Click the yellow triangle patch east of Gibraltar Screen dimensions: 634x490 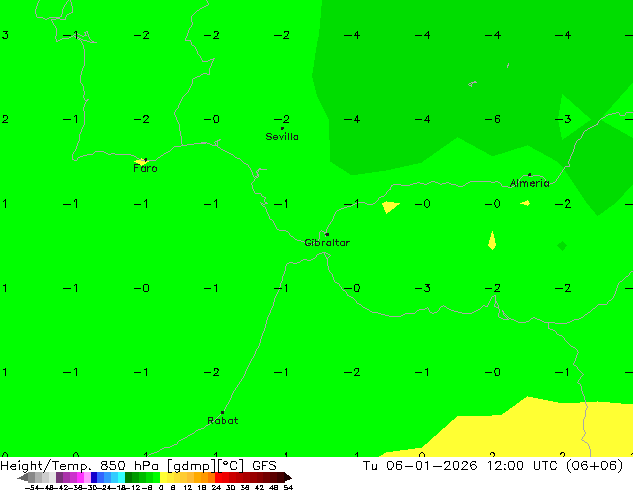[390, 206]
